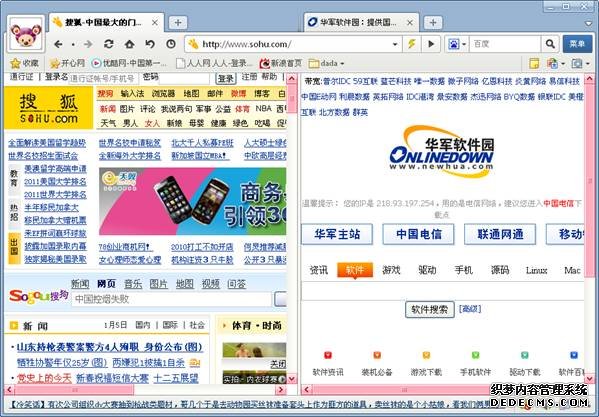Click the Sogou search logo
The height and width of the screenshot is (417, 599).
(38, 296)
